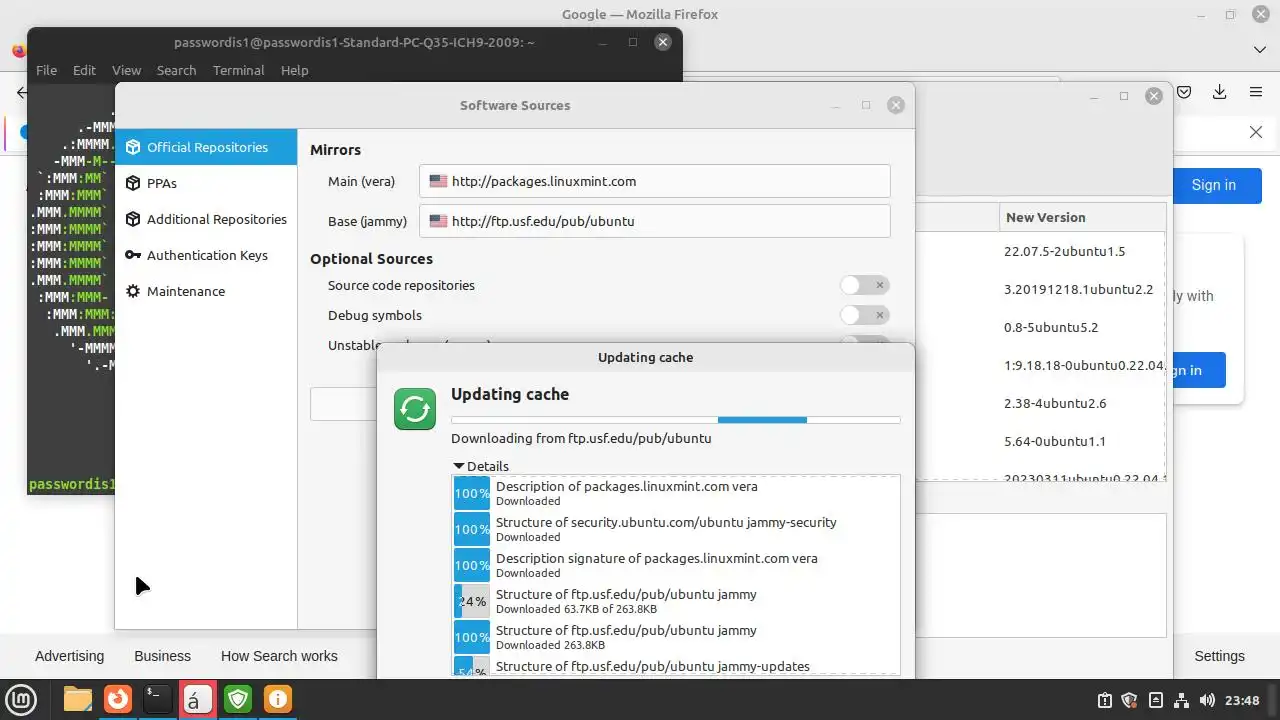Click the tray icon left of the network icon
The width and height of the screenshot is (1280, 720).
(1155, 701)
